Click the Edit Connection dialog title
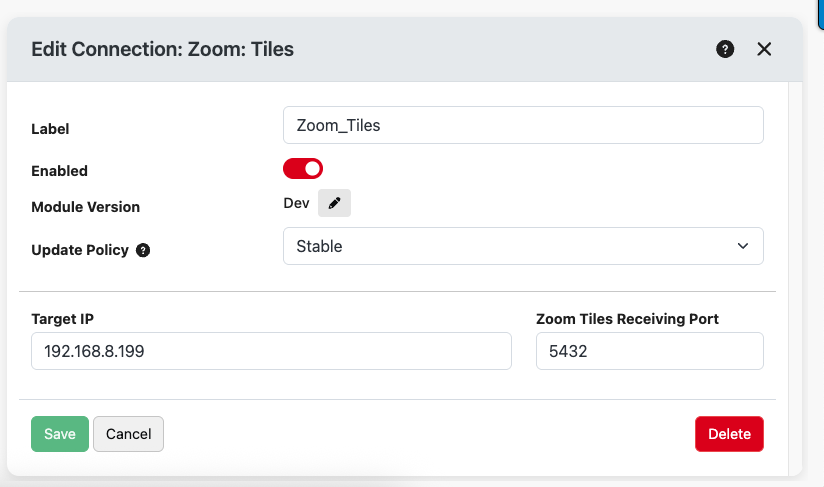 tap(162, 49)
